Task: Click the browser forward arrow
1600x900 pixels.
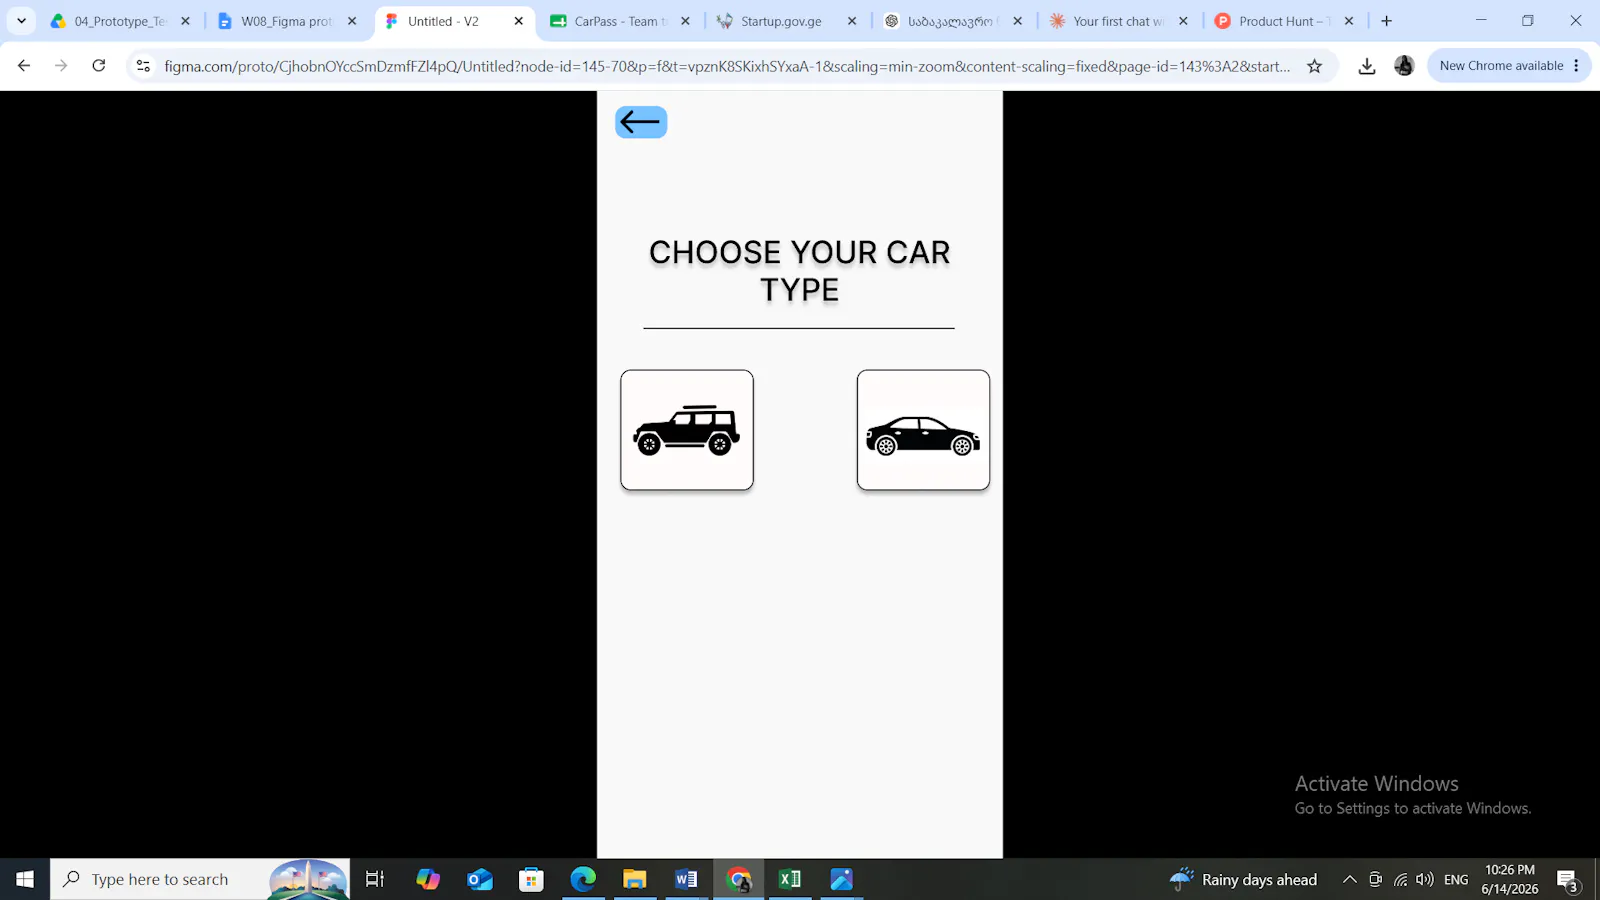Action: click(61, 66)
